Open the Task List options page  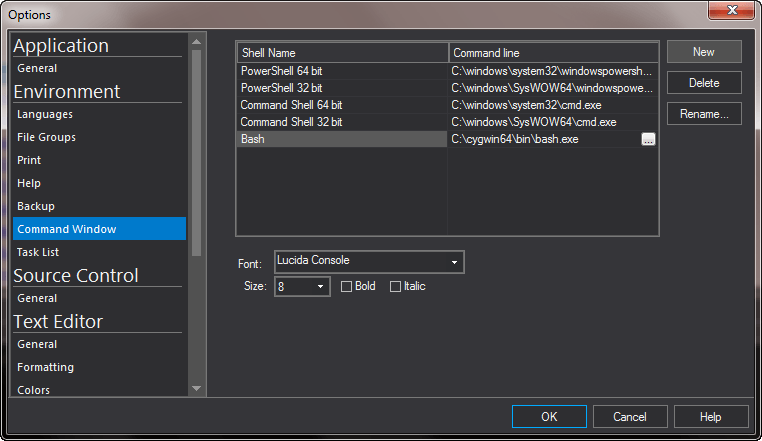click(99, 252)
